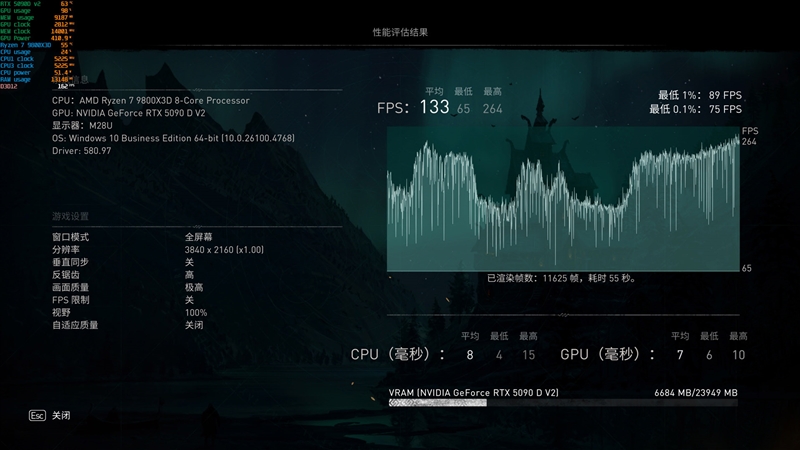Click the FPS history graph
The height and width of the screenshot is (450, 800).
pyautogui.click(x=563, y=199)
